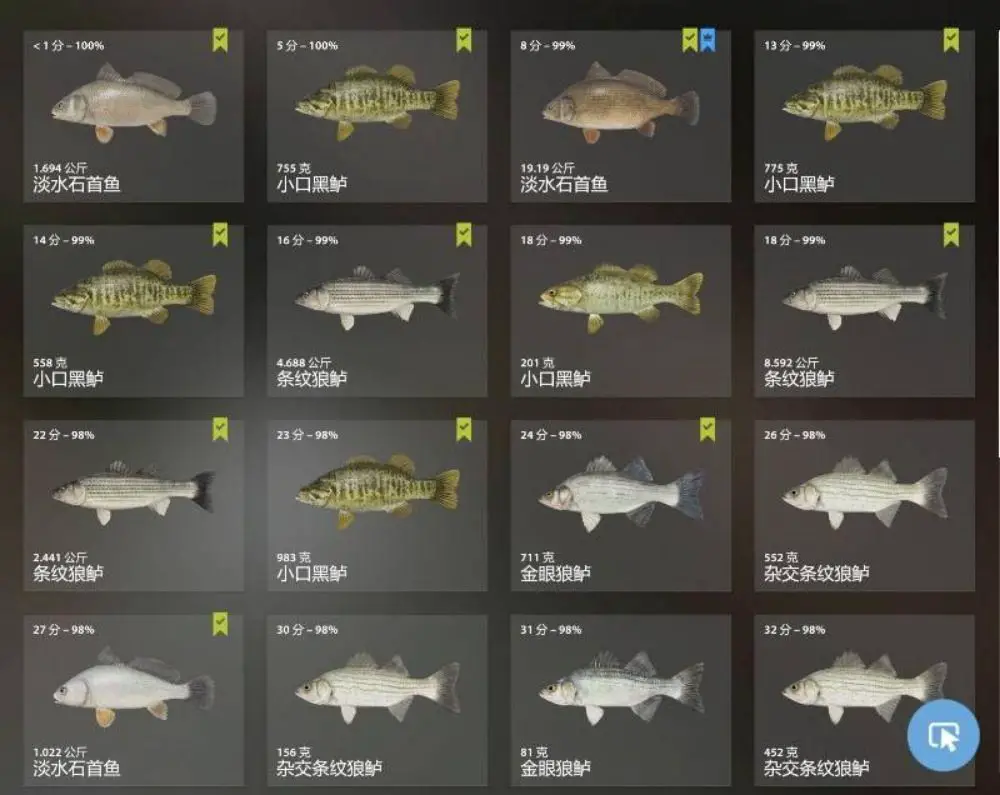Click the green check bookmark on 558 克 card

(x=220, y=235)
